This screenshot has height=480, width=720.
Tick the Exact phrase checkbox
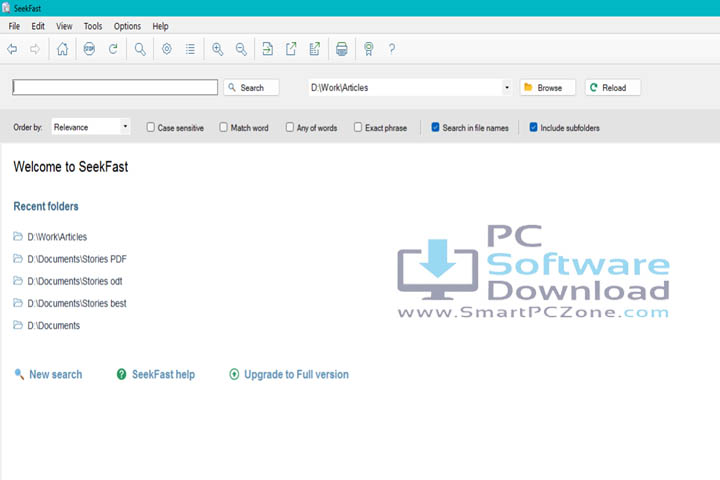click(358, 127)
